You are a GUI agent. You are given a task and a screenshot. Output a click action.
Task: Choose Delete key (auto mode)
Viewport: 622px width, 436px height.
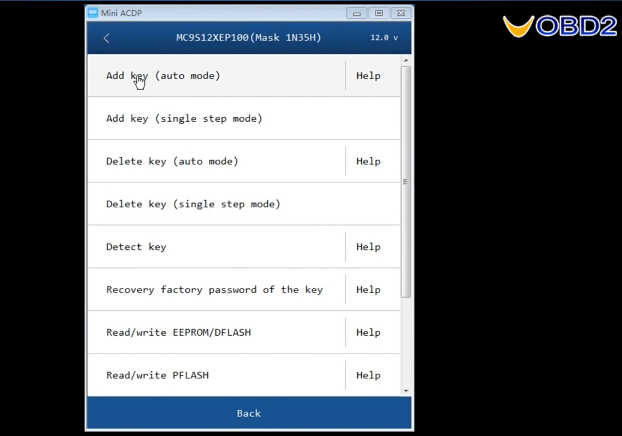click(x=172, y=161)
